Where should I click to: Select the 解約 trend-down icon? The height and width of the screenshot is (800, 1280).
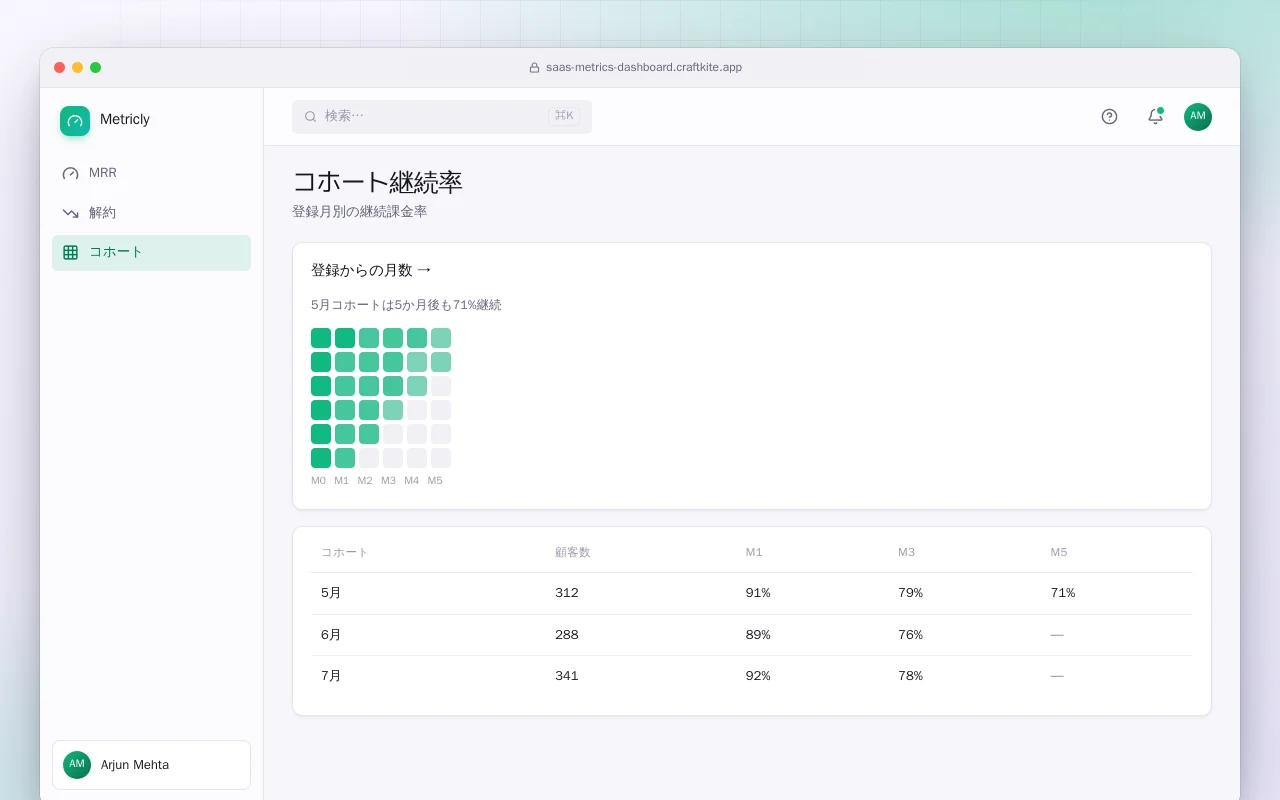pyautogui.click(x=70, y=213)
